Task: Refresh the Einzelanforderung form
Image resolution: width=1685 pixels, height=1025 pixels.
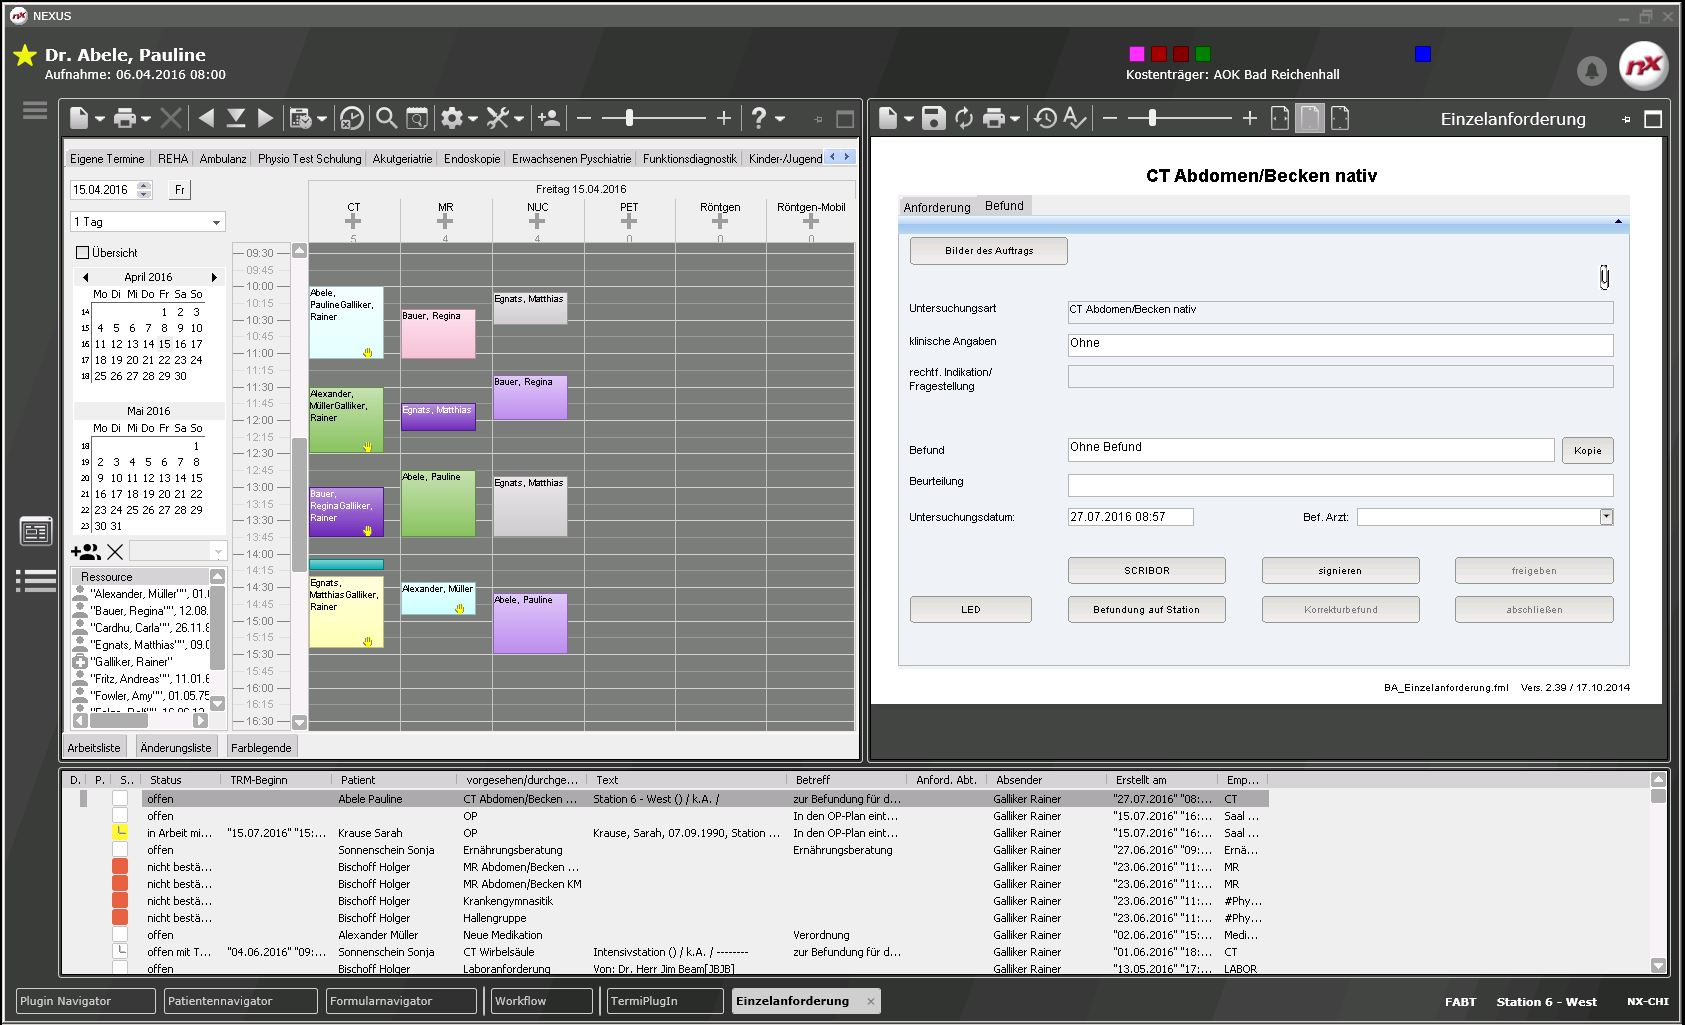Action: pyautogui.click(x=964, y=119)
